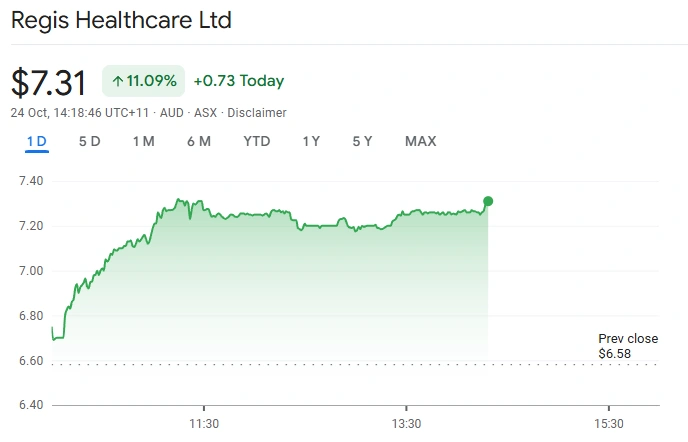Click the green up arrow icon
688x442 pixels.
118,81
